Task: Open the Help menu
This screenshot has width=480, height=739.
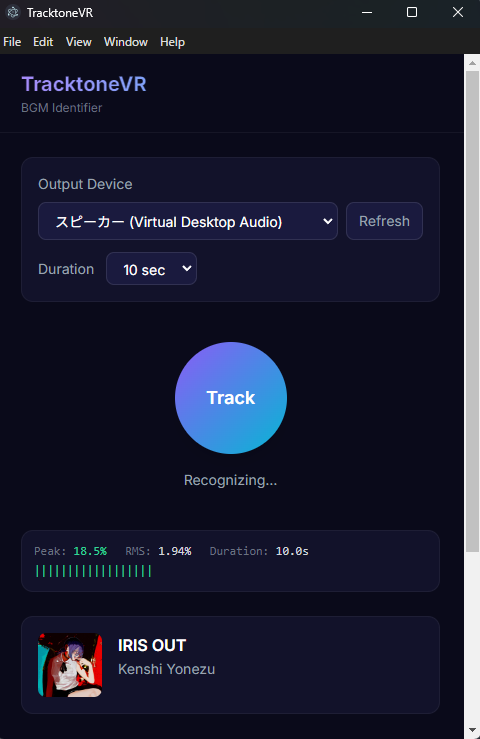Action: point(172,42)
